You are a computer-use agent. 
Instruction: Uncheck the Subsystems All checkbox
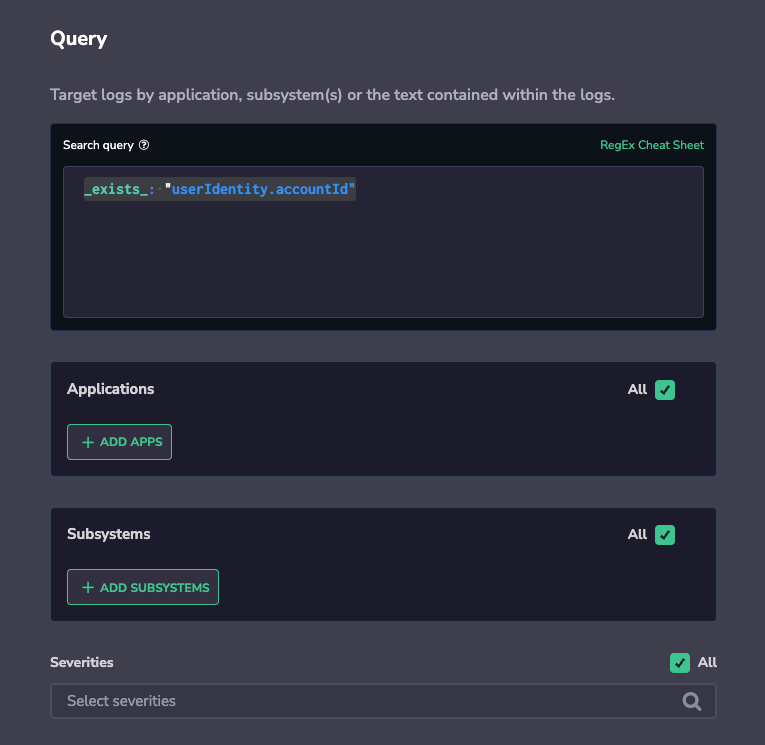pyautogui.click(x=664, y=535)
